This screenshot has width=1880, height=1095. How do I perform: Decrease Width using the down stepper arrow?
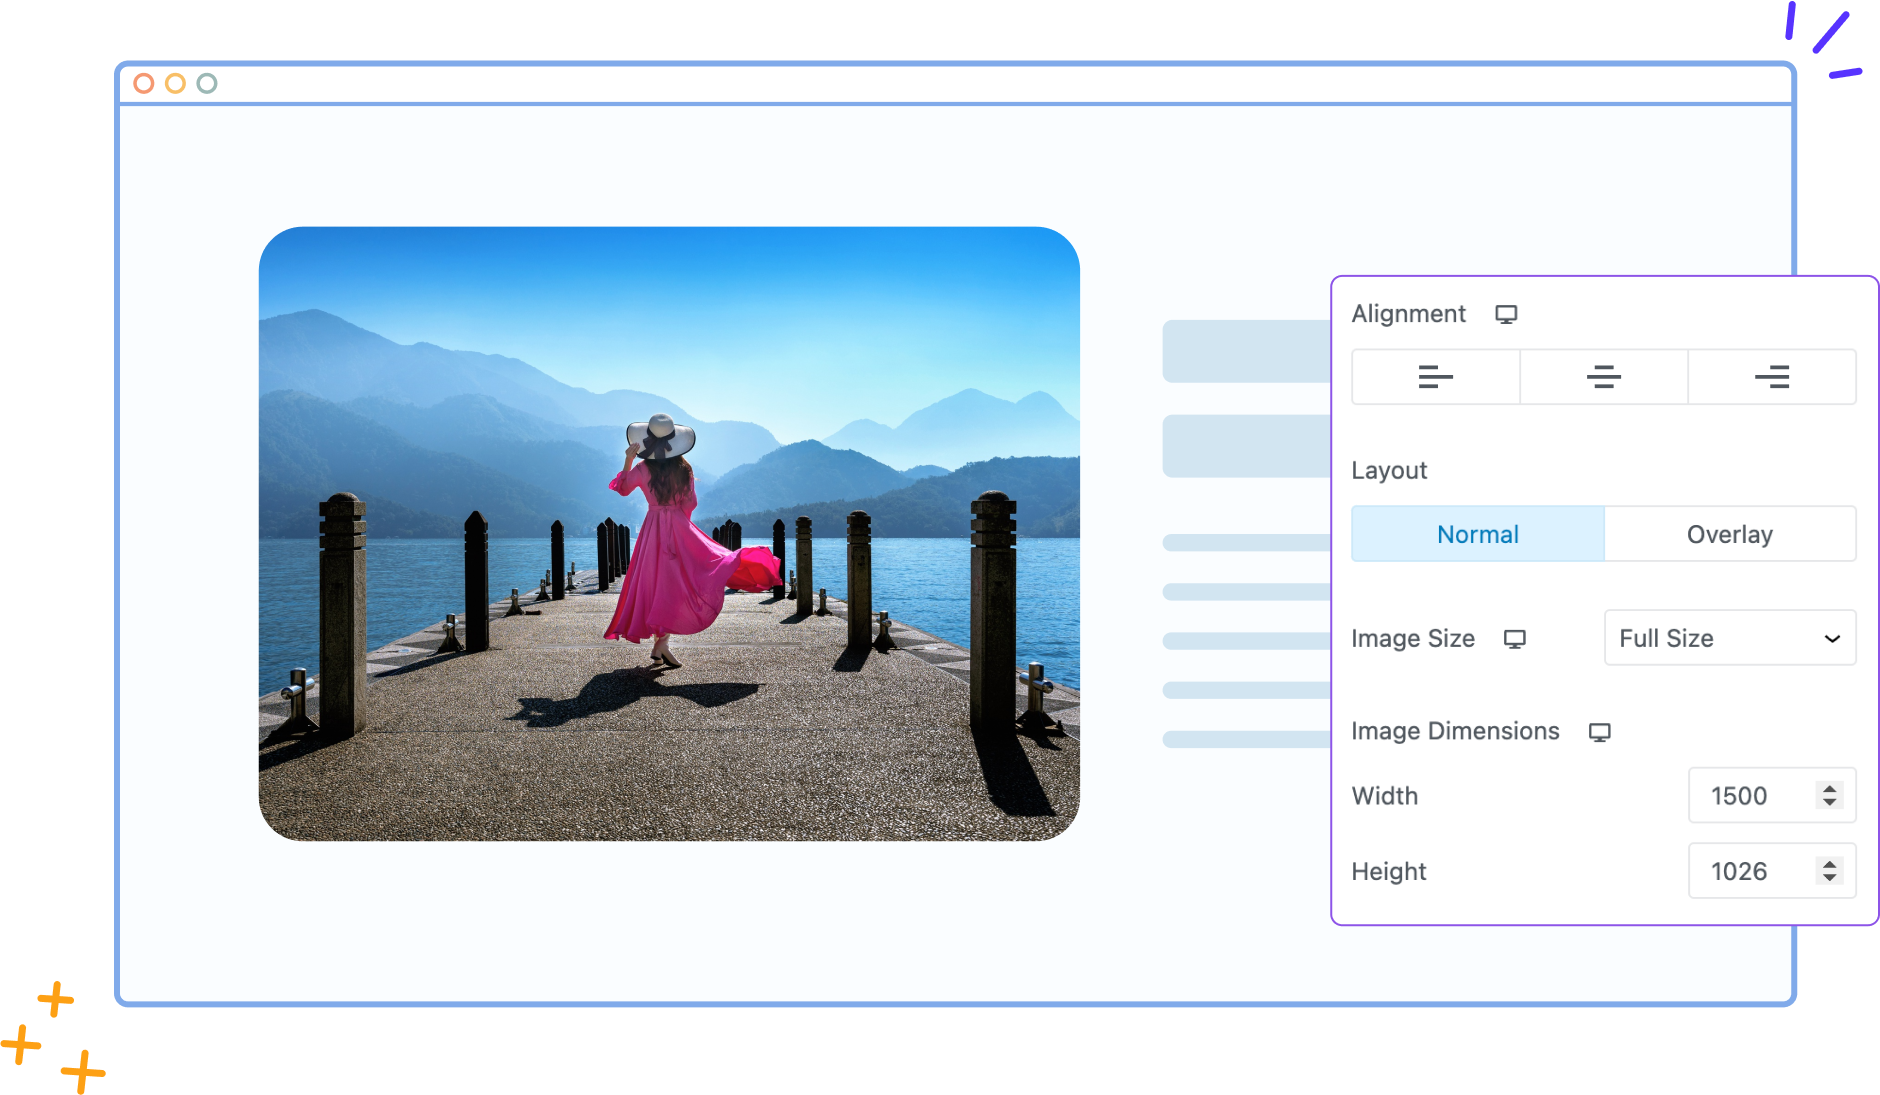[x=1829, y=802]
